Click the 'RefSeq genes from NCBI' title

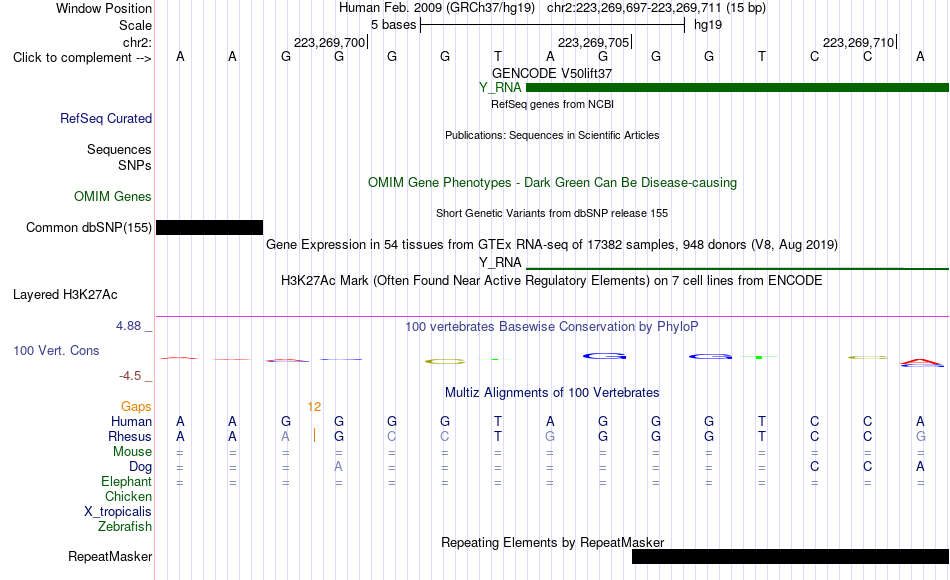click(x=552, y=104)
